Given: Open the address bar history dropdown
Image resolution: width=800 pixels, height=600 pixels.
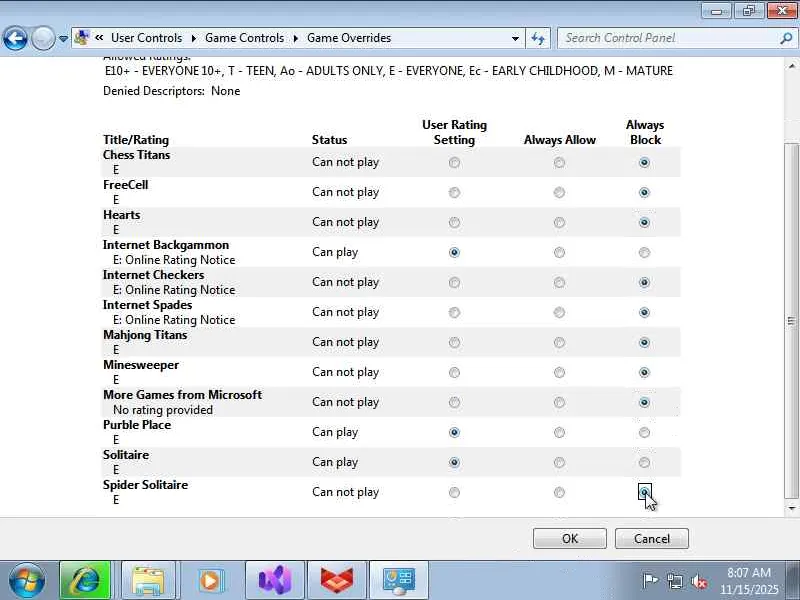Looking at the screenshot, I should (x=515, y=38).
